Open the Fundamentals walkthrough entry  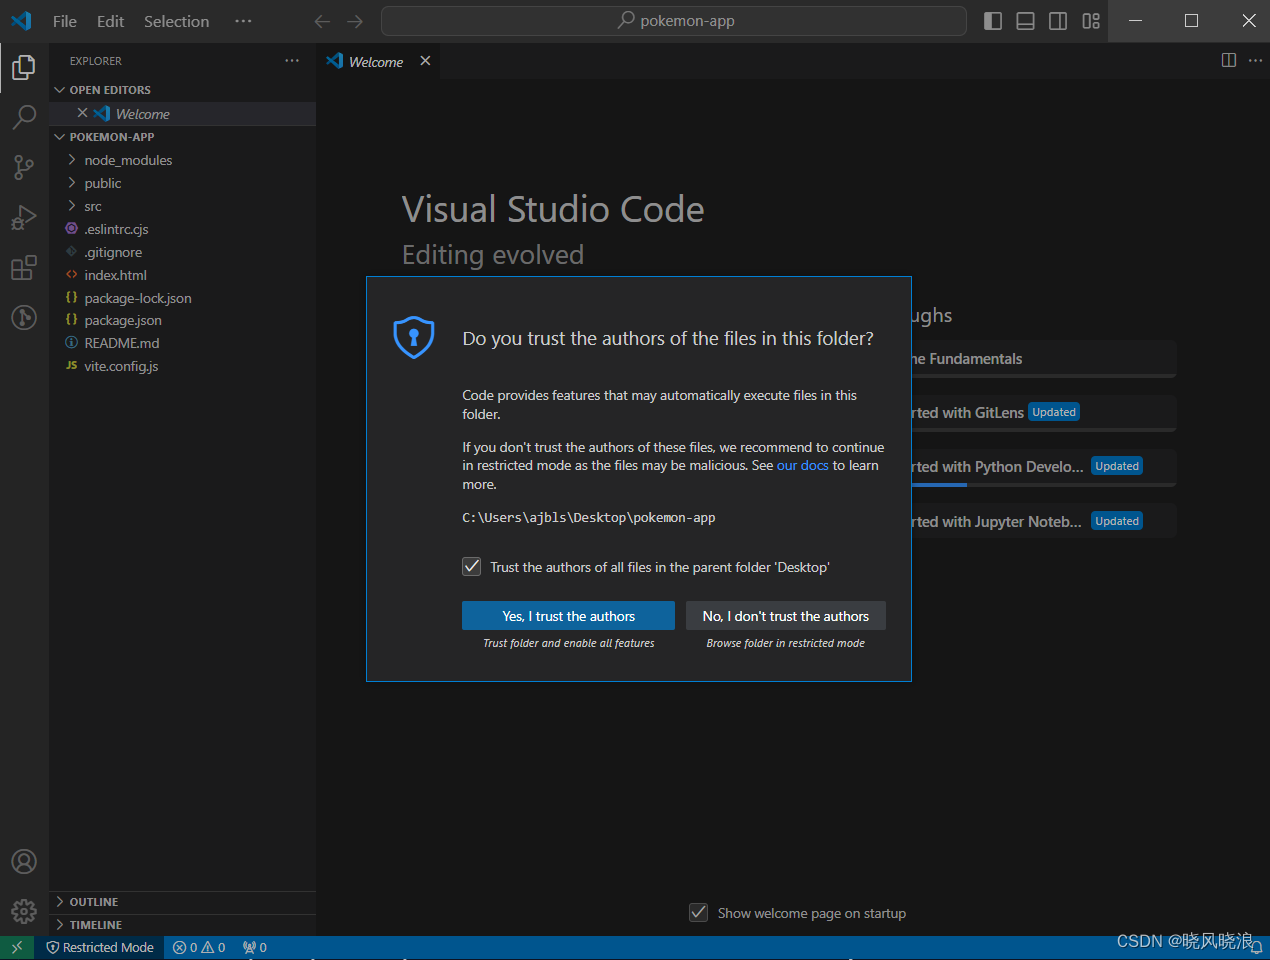[1043, 359]
